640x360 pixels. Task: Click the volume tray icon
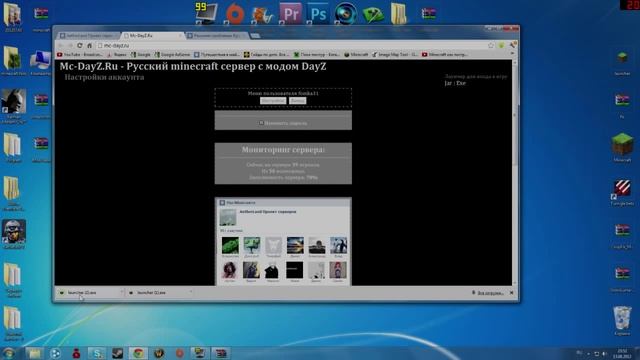tap(604, 353)
